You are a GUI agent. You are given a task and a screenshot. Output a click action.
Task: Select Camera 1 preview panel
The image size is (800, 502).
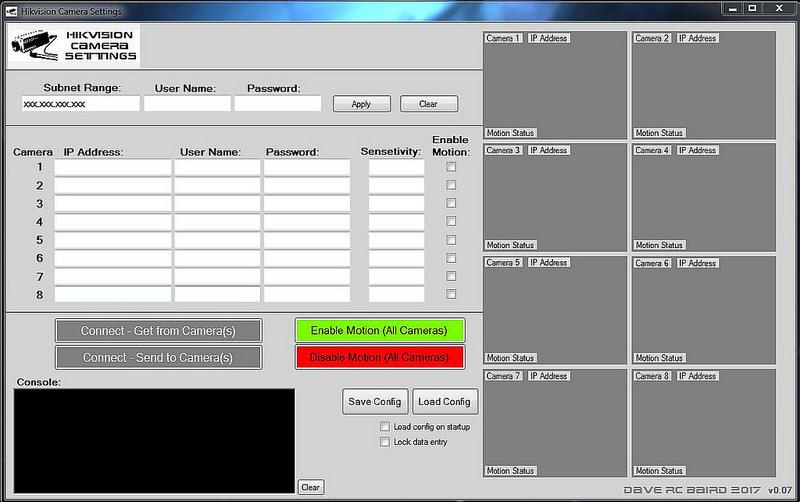click(x=555, y=85)
